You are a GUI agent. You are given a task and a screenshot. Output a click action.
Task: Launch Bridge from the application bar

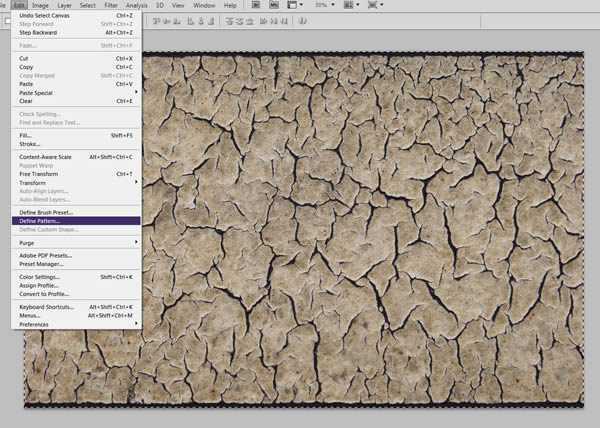[x=255, y=5]
